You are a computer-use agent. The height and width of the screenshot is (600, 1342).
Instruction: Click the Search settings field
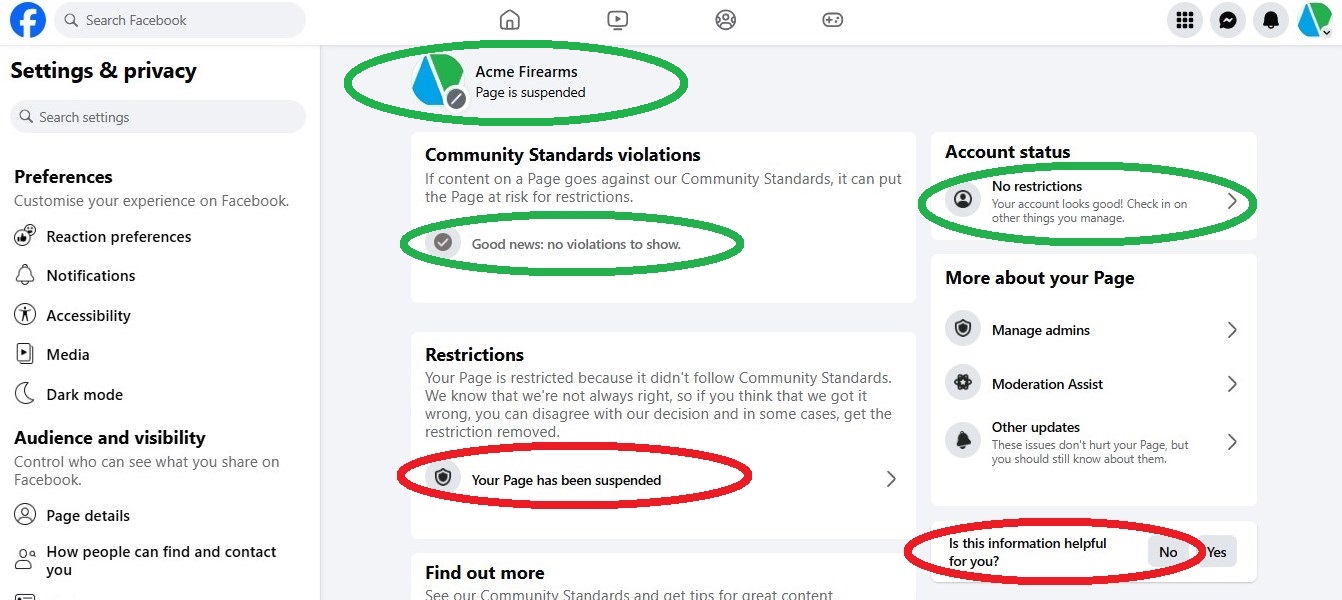(x=158, y=117)
